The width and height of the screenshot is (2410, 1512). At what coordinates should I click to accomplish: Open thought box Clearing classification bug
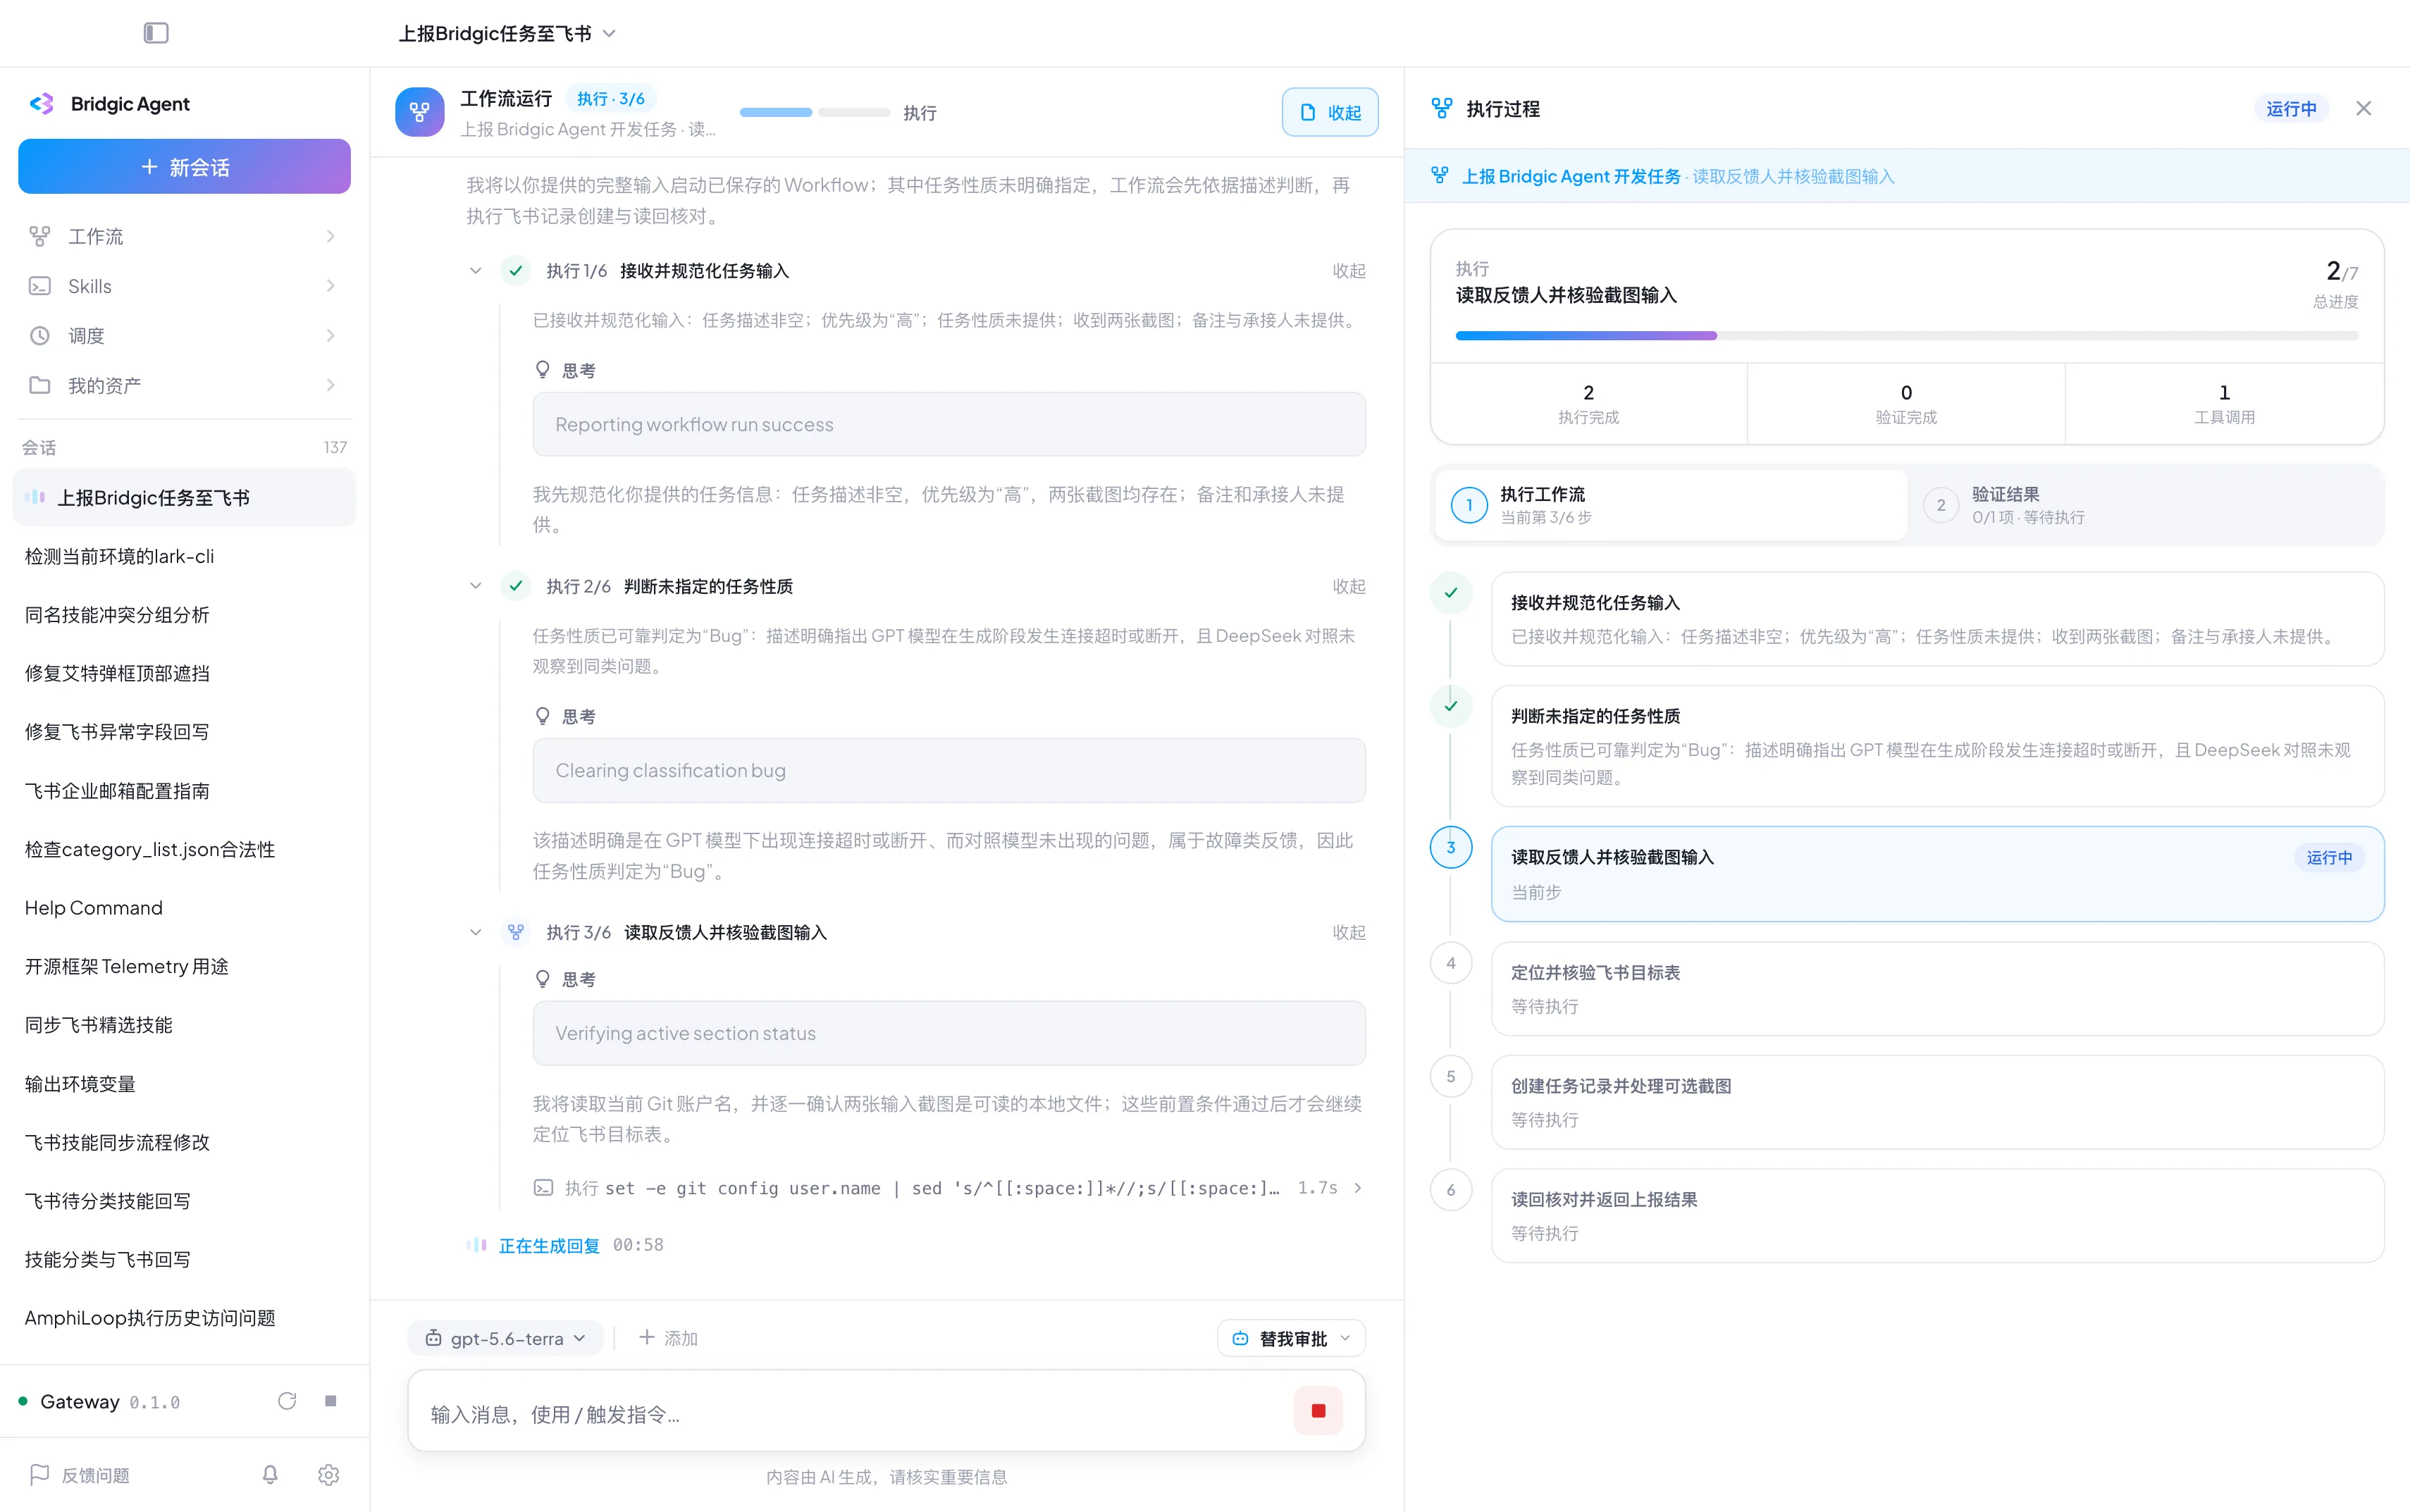949,771
